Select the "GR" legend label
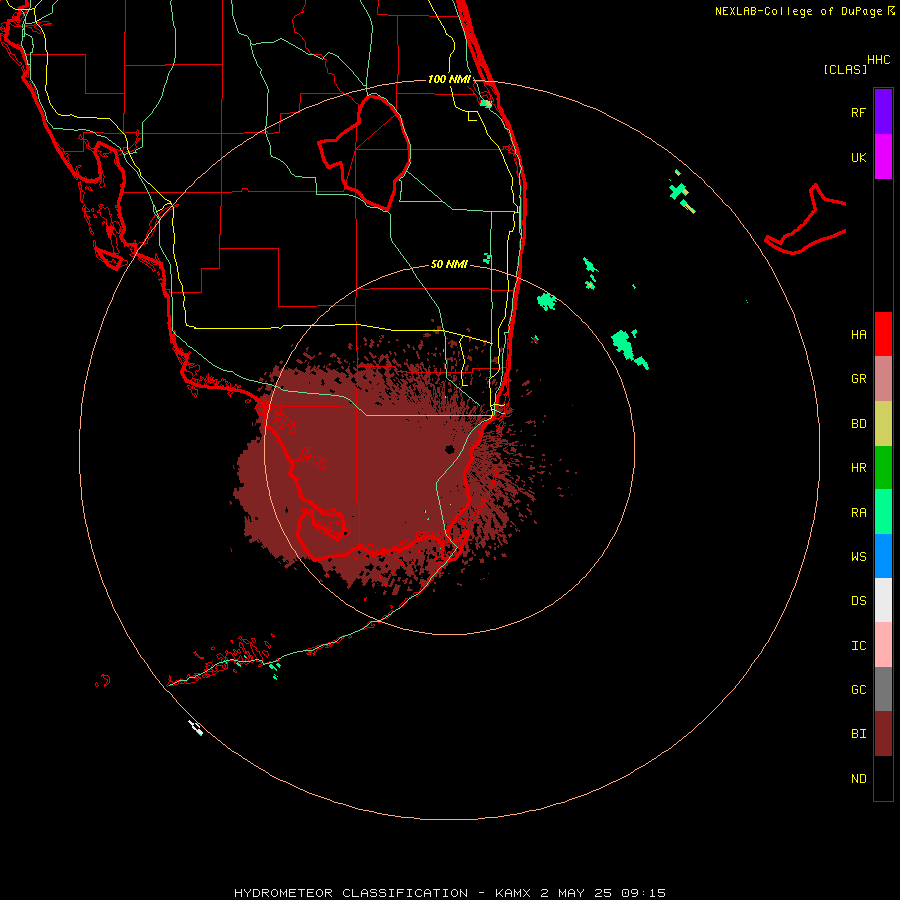This screenshot has height=900, width=900. coord(858,379)
